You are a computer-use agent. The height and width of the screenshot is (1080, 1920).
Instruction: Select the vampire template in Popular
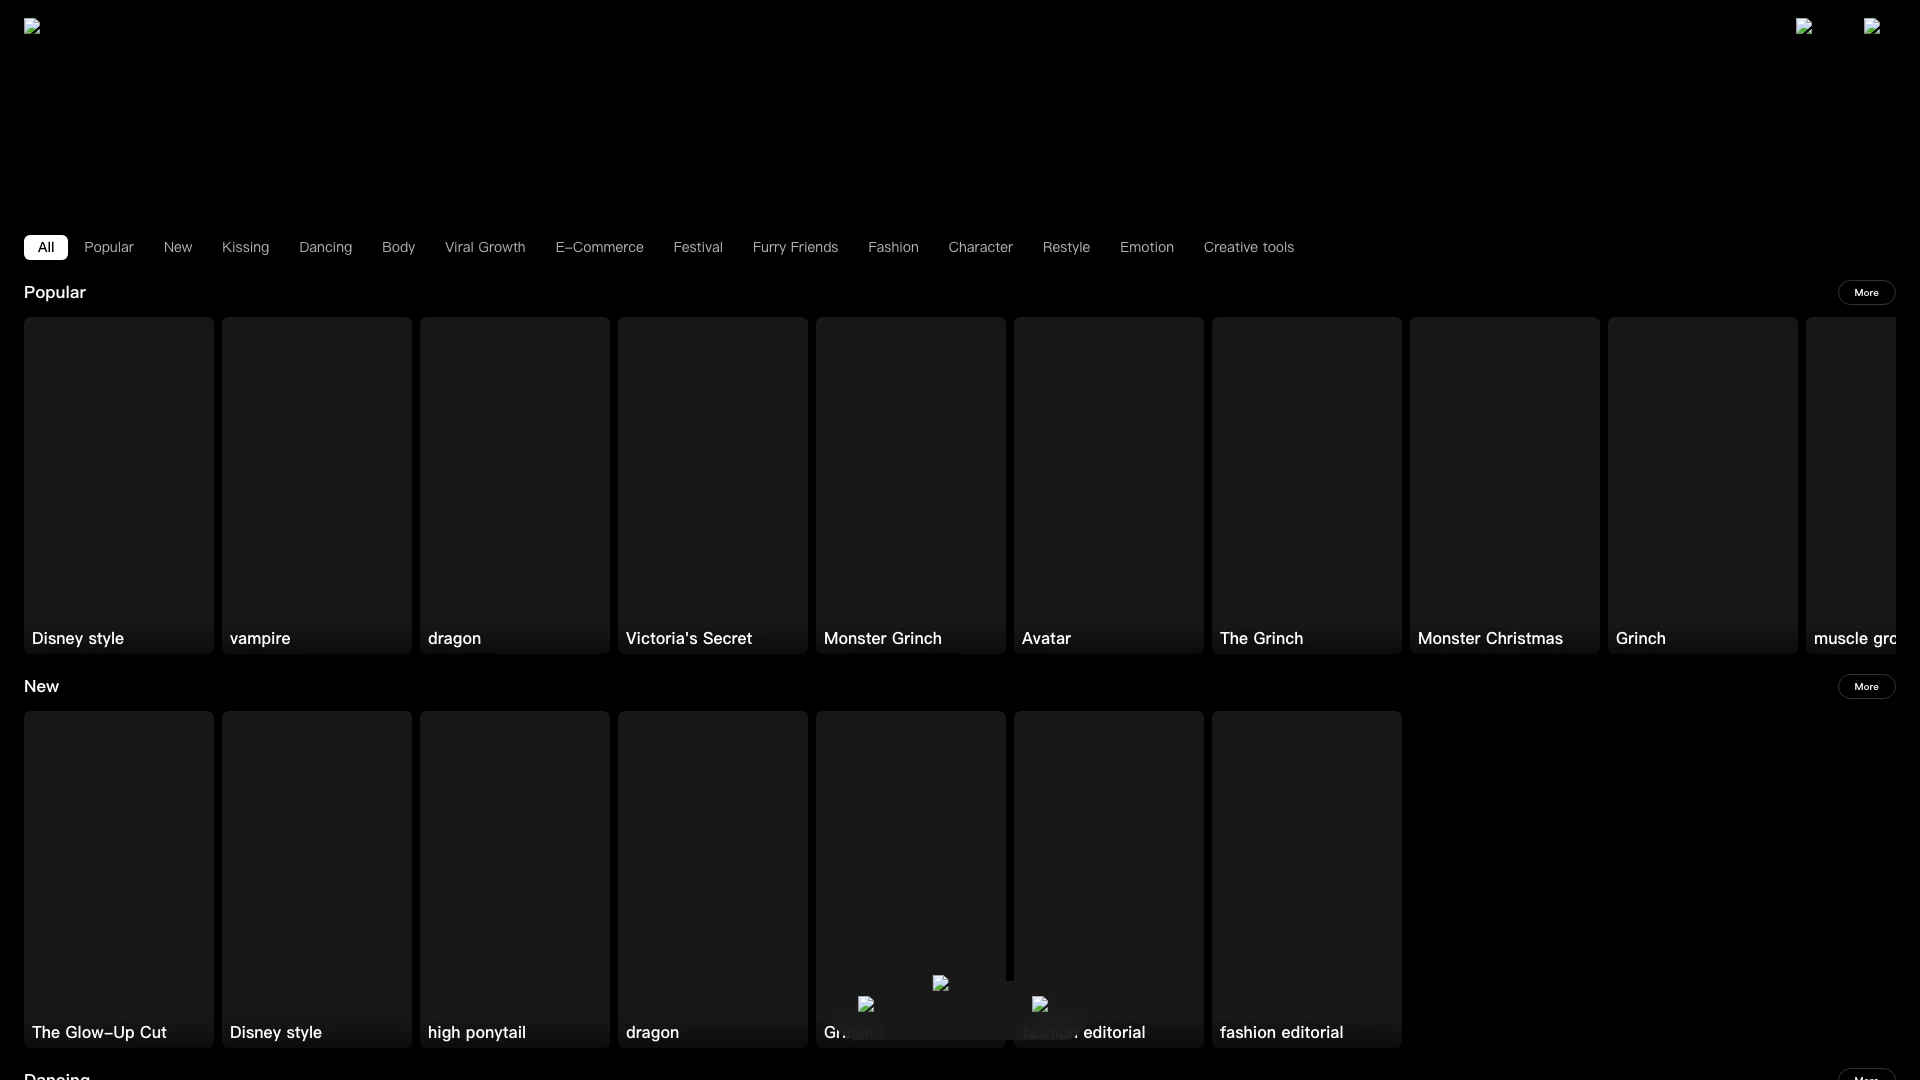(316, 485)
